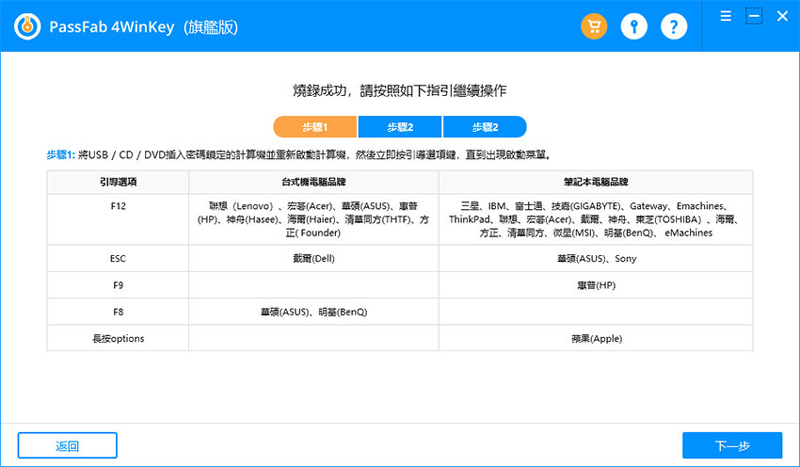Select the 長按options cell
This screenshot has height=467, width=800.
[x=118, y=338]
